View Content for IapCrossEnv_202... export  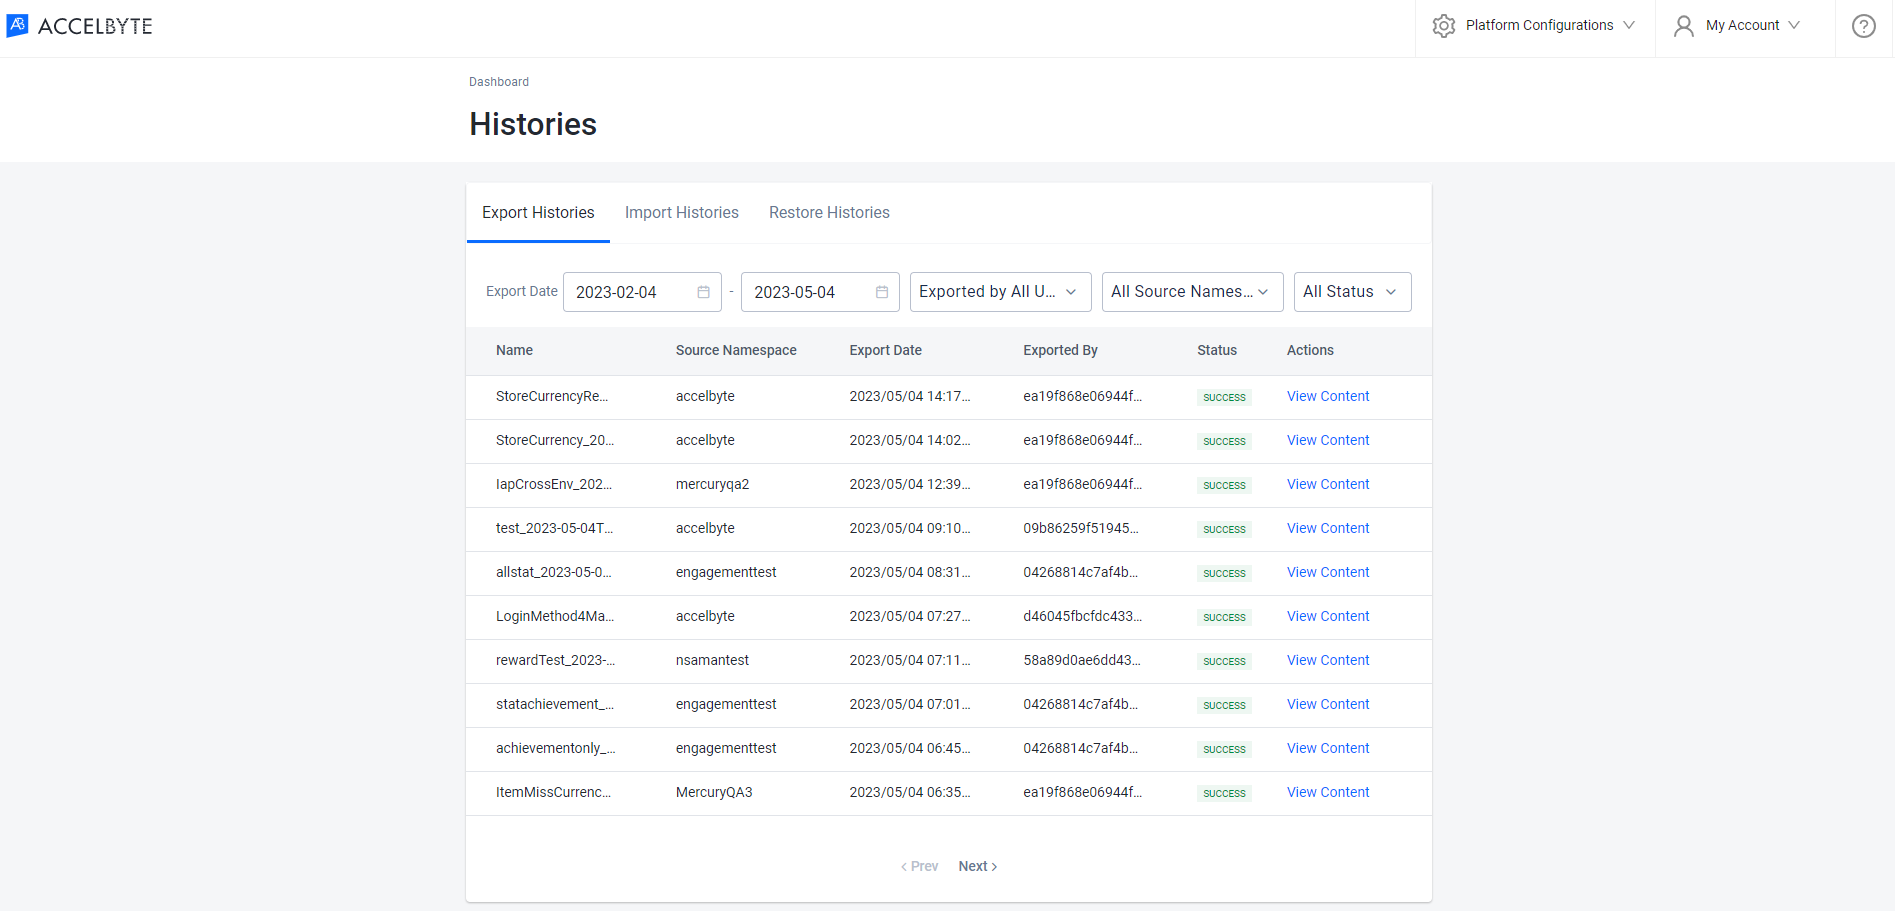[1328, 485]
